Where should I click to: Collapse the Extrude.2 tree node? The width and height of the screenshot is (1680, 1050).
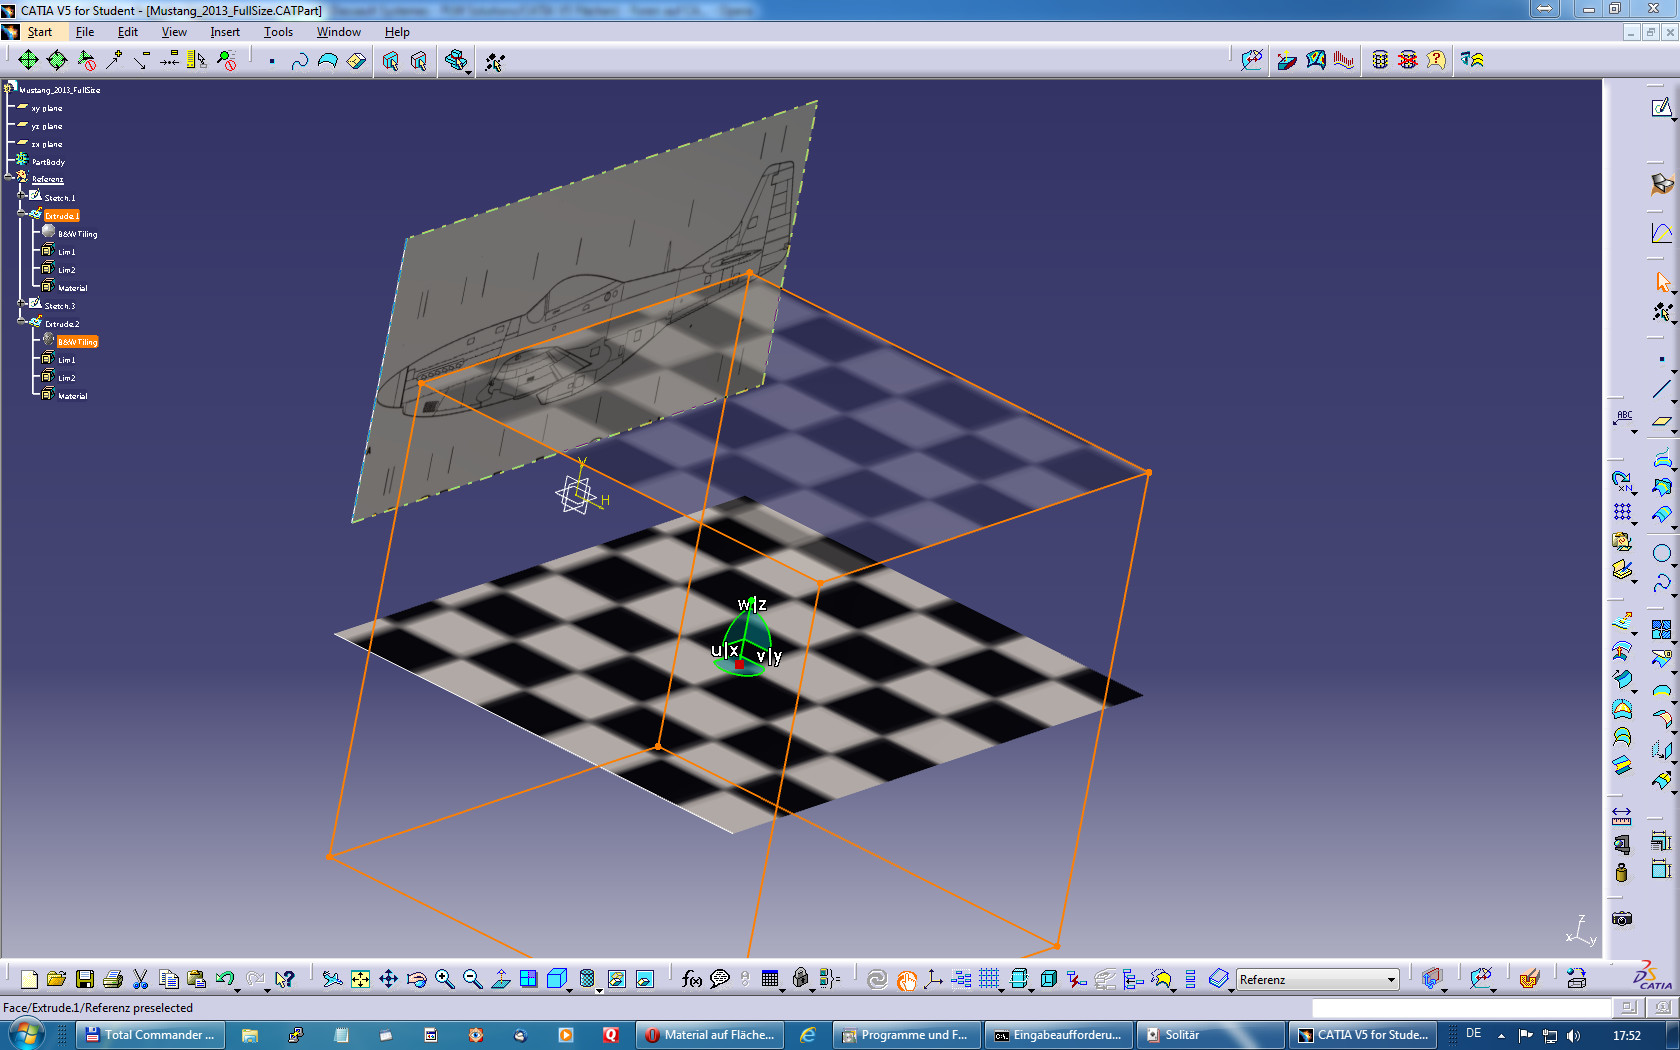click(x=22, y=321)
